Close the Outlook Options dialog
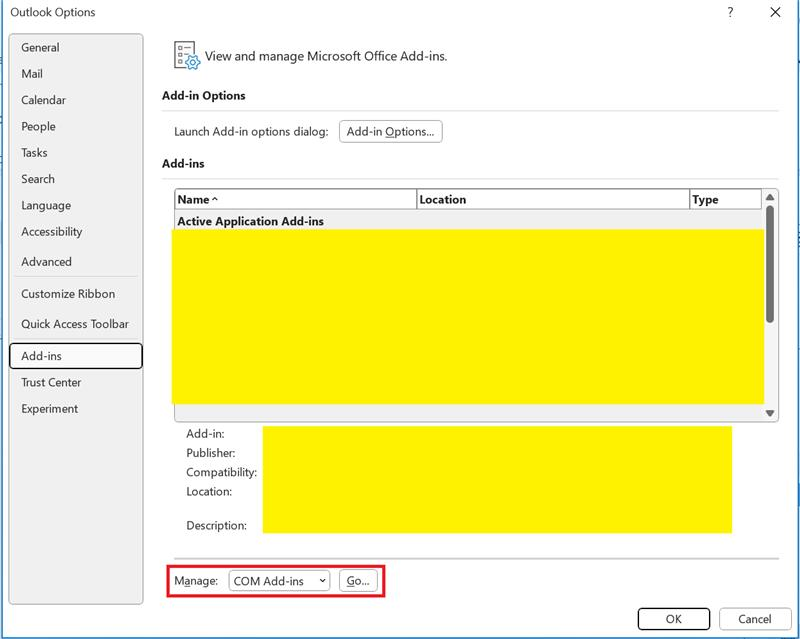The width and height of the screenshot is (800, 639). [x=775, y=12]
